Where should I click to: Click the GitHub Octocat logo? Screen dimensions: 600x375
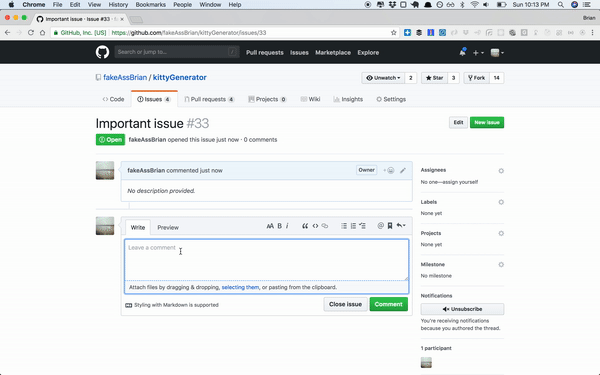coord(102,52)
